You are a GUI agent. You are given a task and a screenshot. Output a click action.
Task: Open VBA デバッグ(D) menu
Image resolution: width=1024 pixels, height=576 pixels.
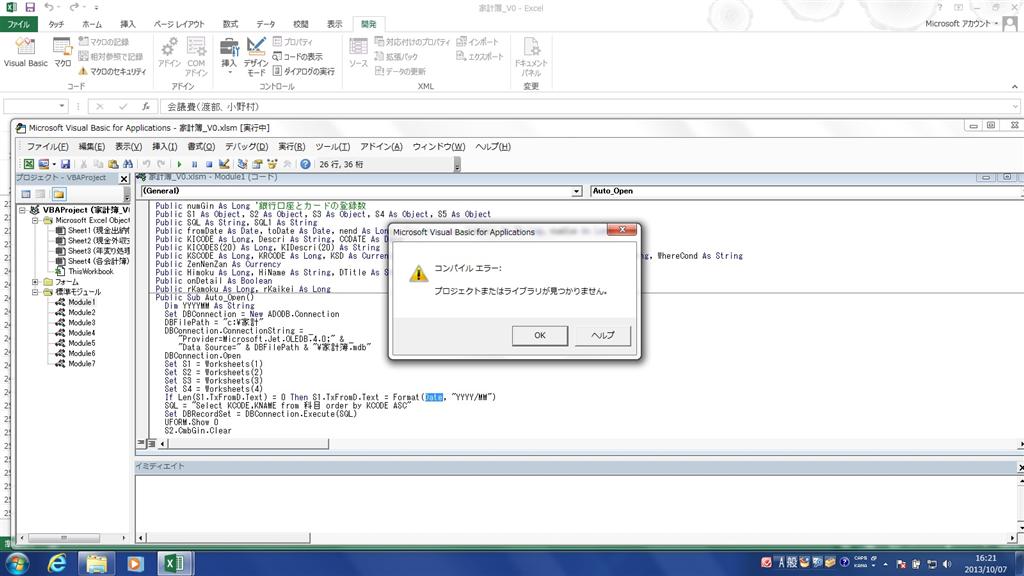[x=246, y=147]
